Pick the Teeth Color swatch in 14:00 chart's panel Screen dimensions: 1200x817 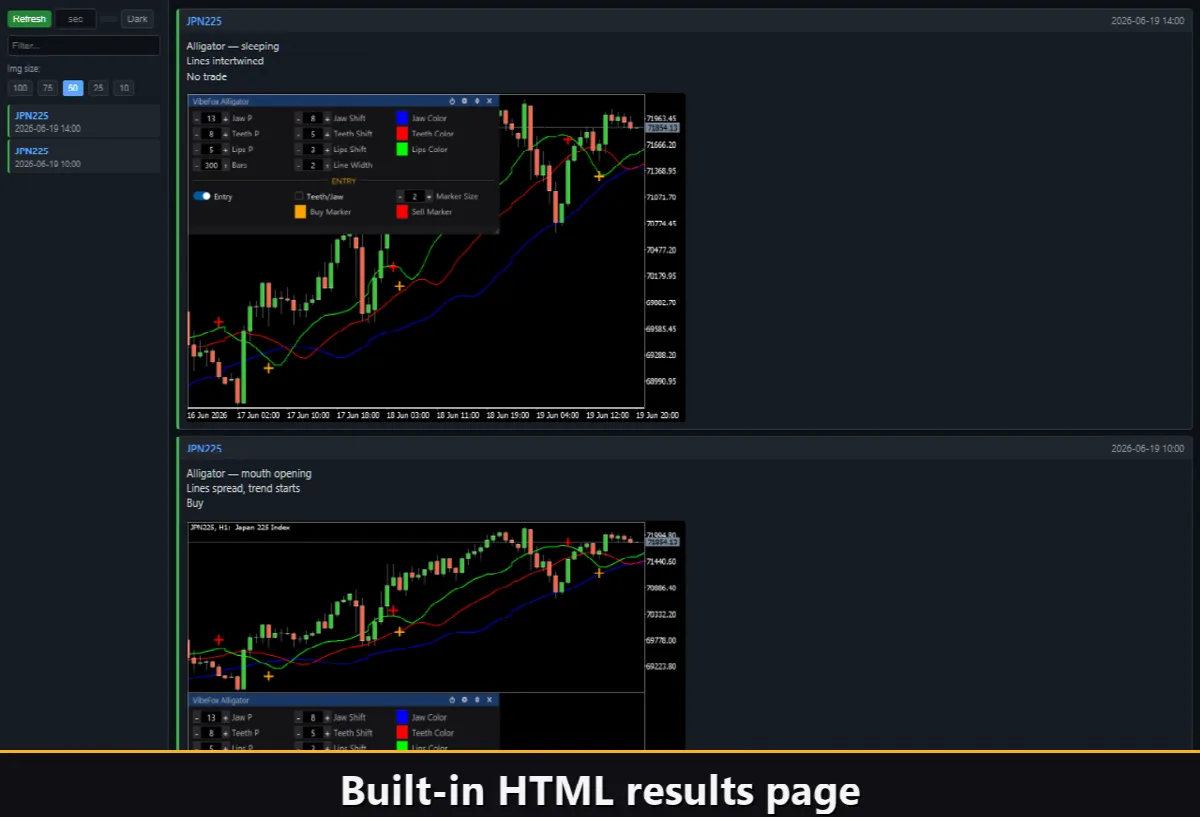pos(402,134)
